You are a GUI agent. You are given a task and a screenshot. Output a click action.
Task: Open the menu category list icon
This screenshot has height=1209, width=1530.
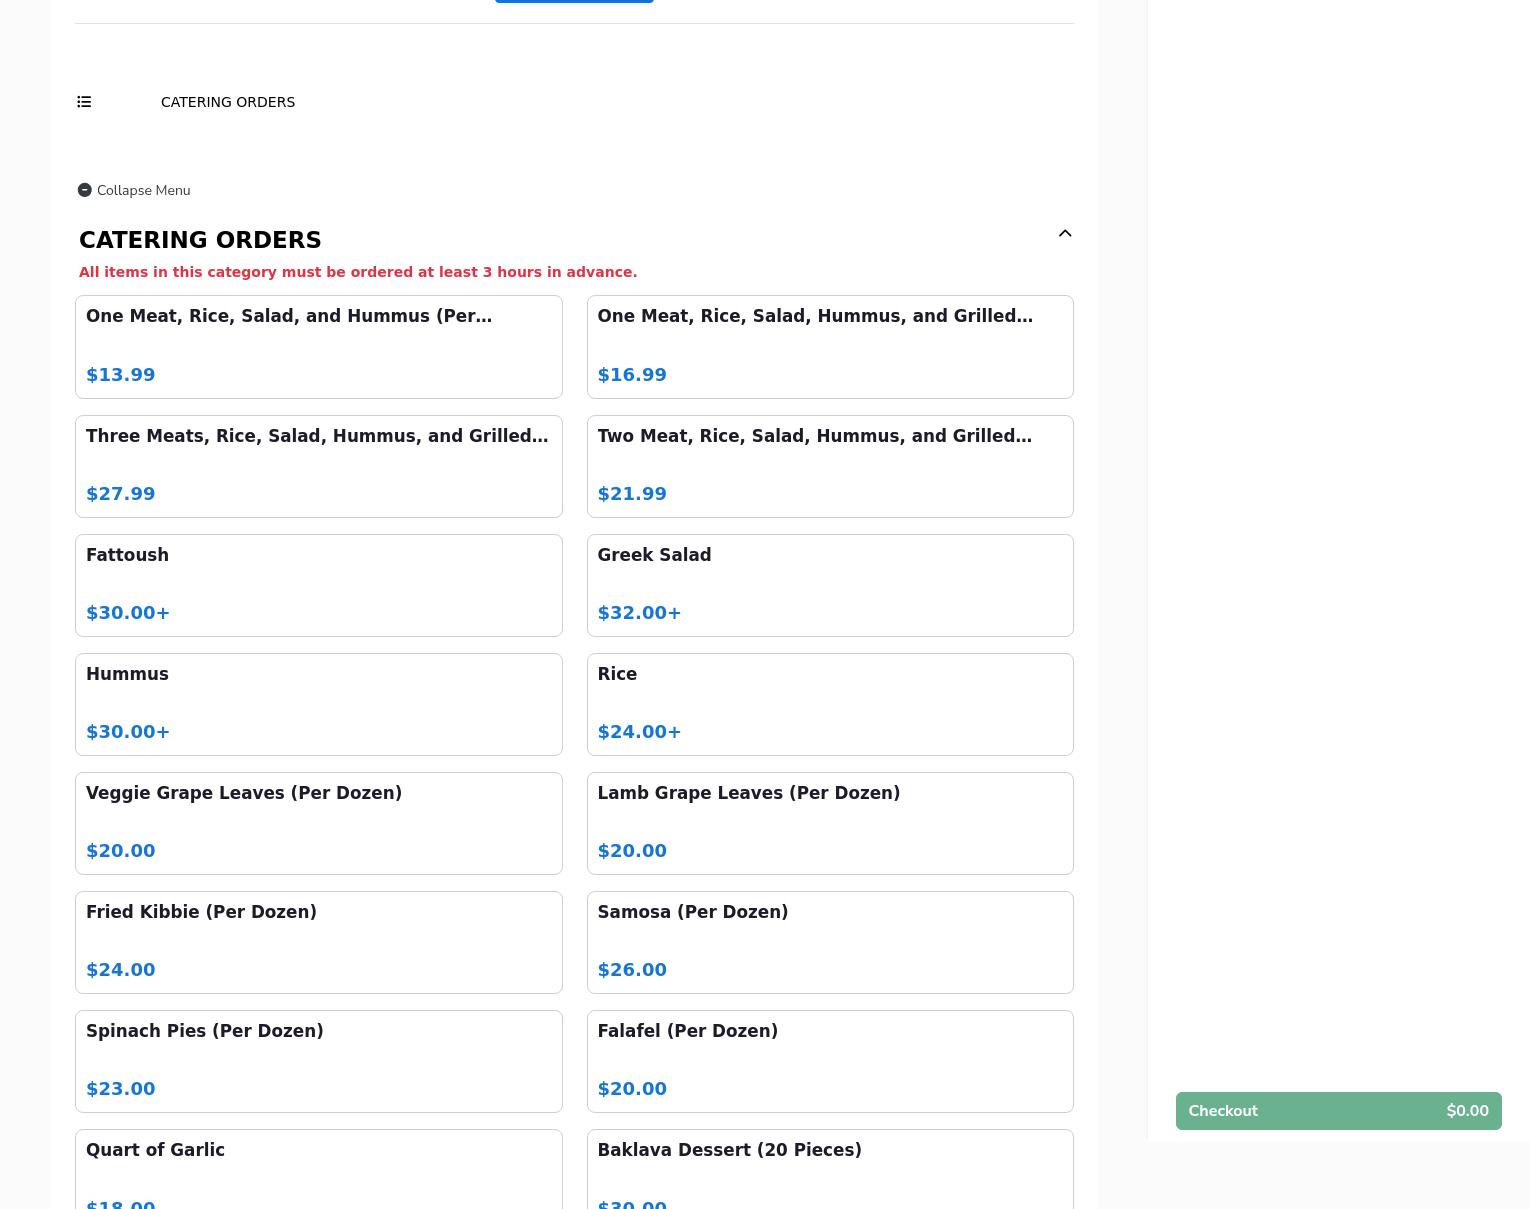84,102
